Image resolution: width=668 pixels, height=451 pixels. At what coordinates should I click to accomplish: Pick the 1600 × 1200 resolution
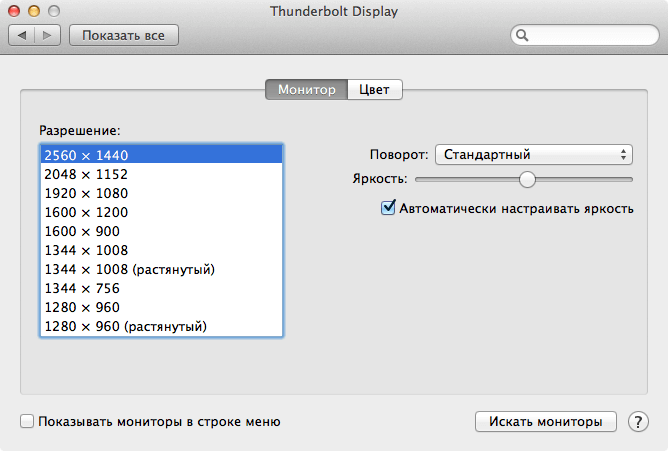coord(161,212)
